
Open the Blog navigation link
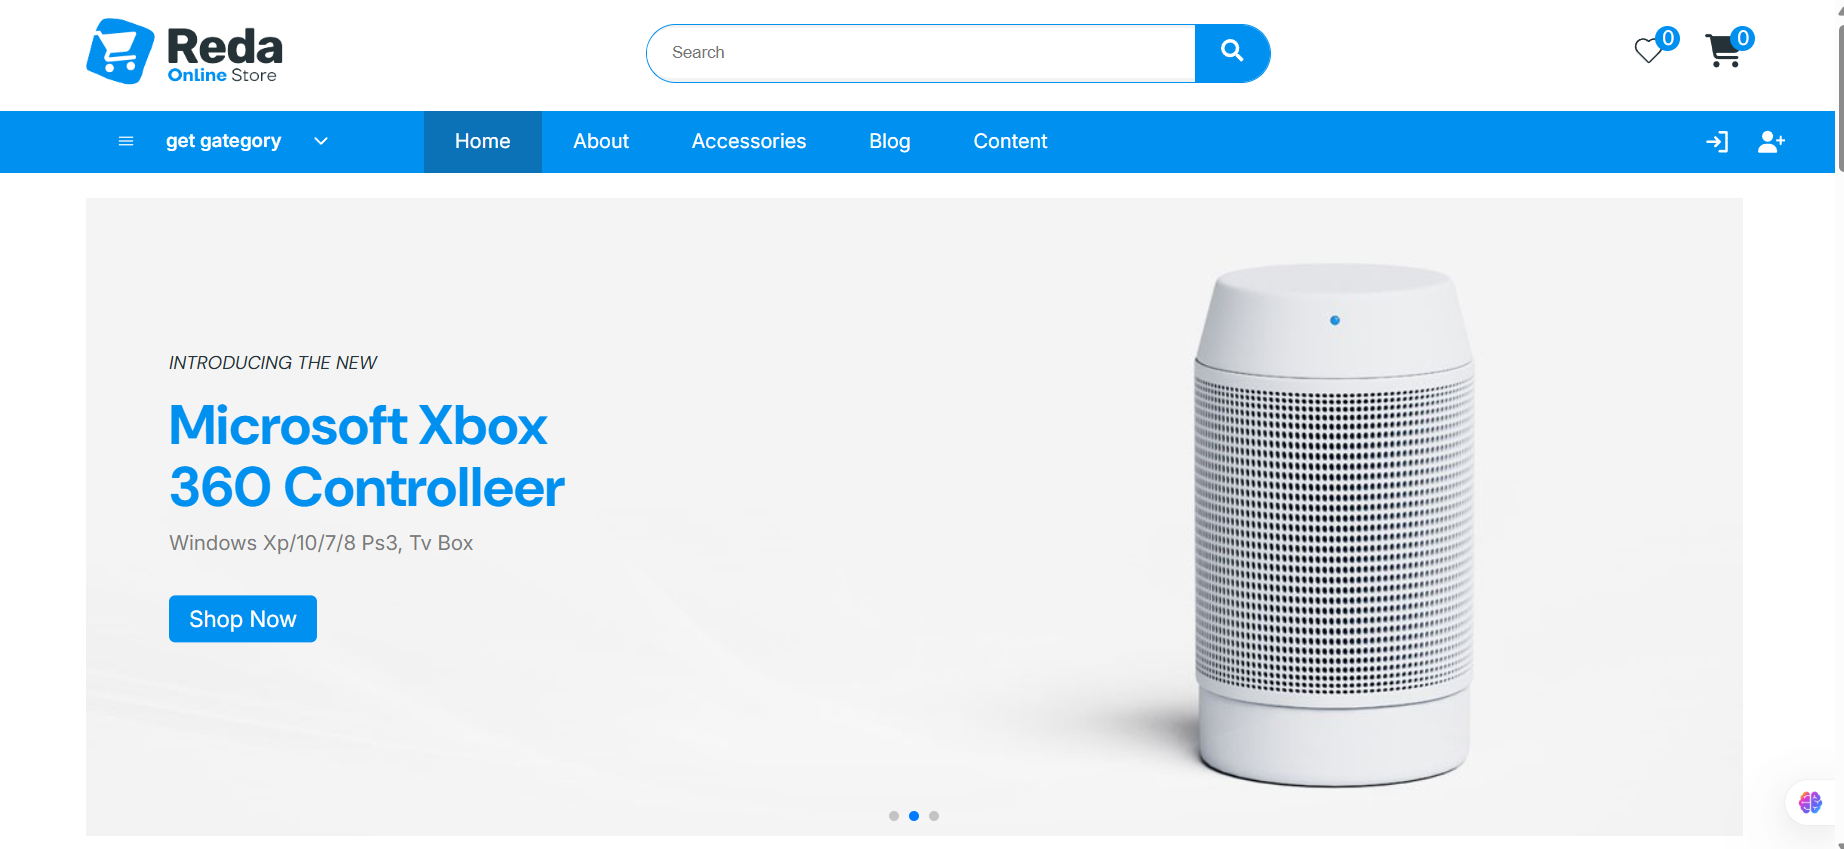click(x=890, y=142)
